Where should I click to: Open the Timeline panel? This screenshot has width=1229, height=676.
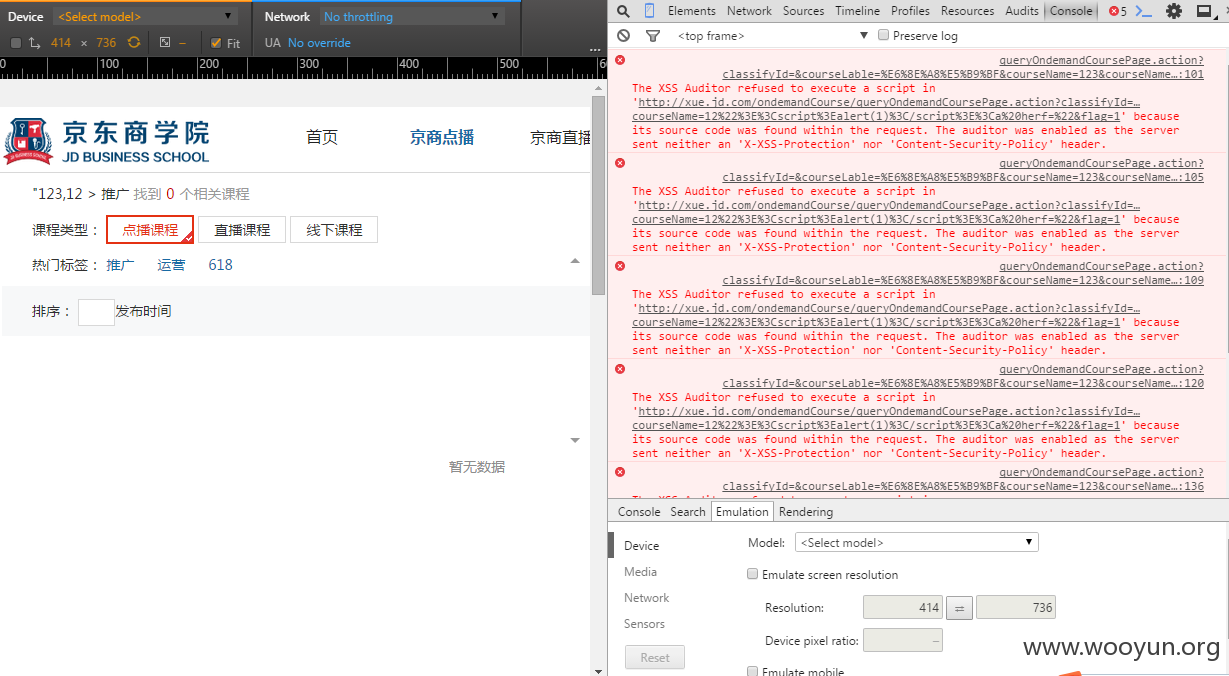(858, 11)
